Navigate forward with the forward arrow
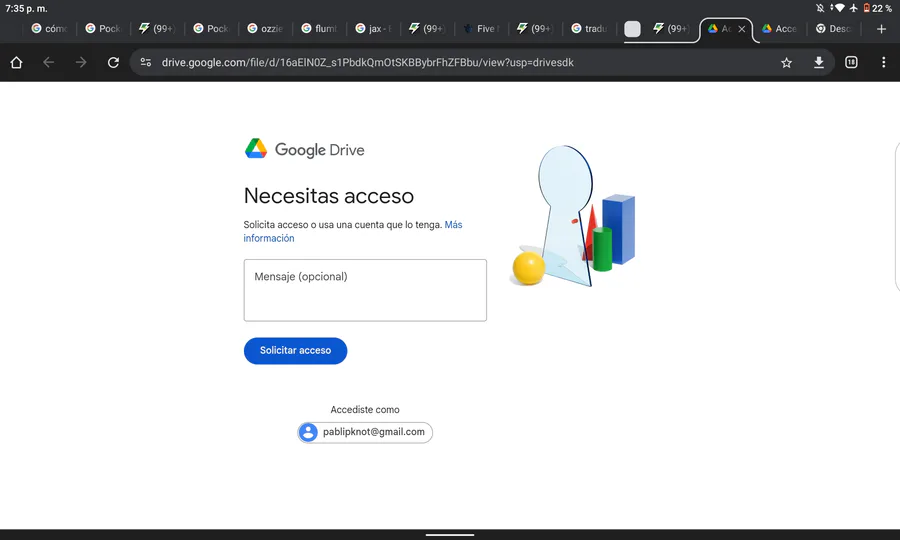 81,63
